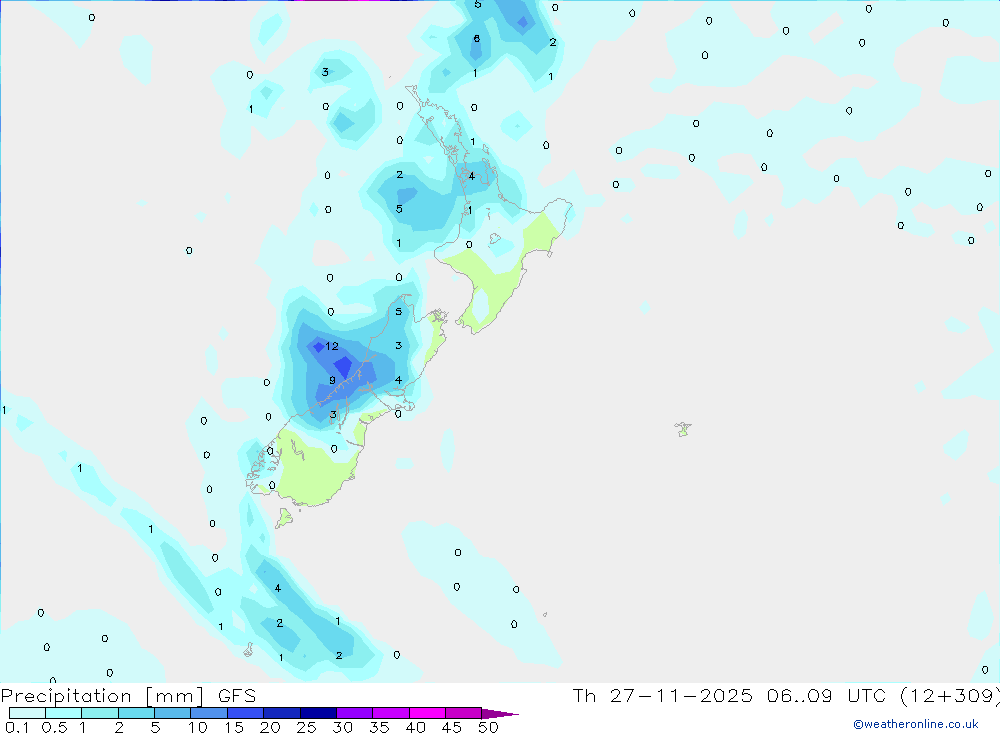
Task: Pick the 0.5–1 mm legend swatch
Action: pos(64,713)
